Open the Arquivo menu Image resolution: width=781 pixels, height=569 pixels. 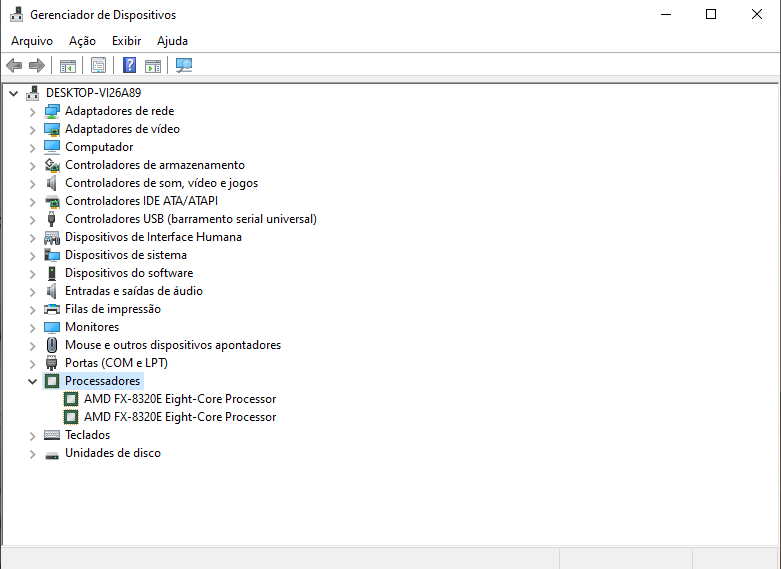pos(32,41)
